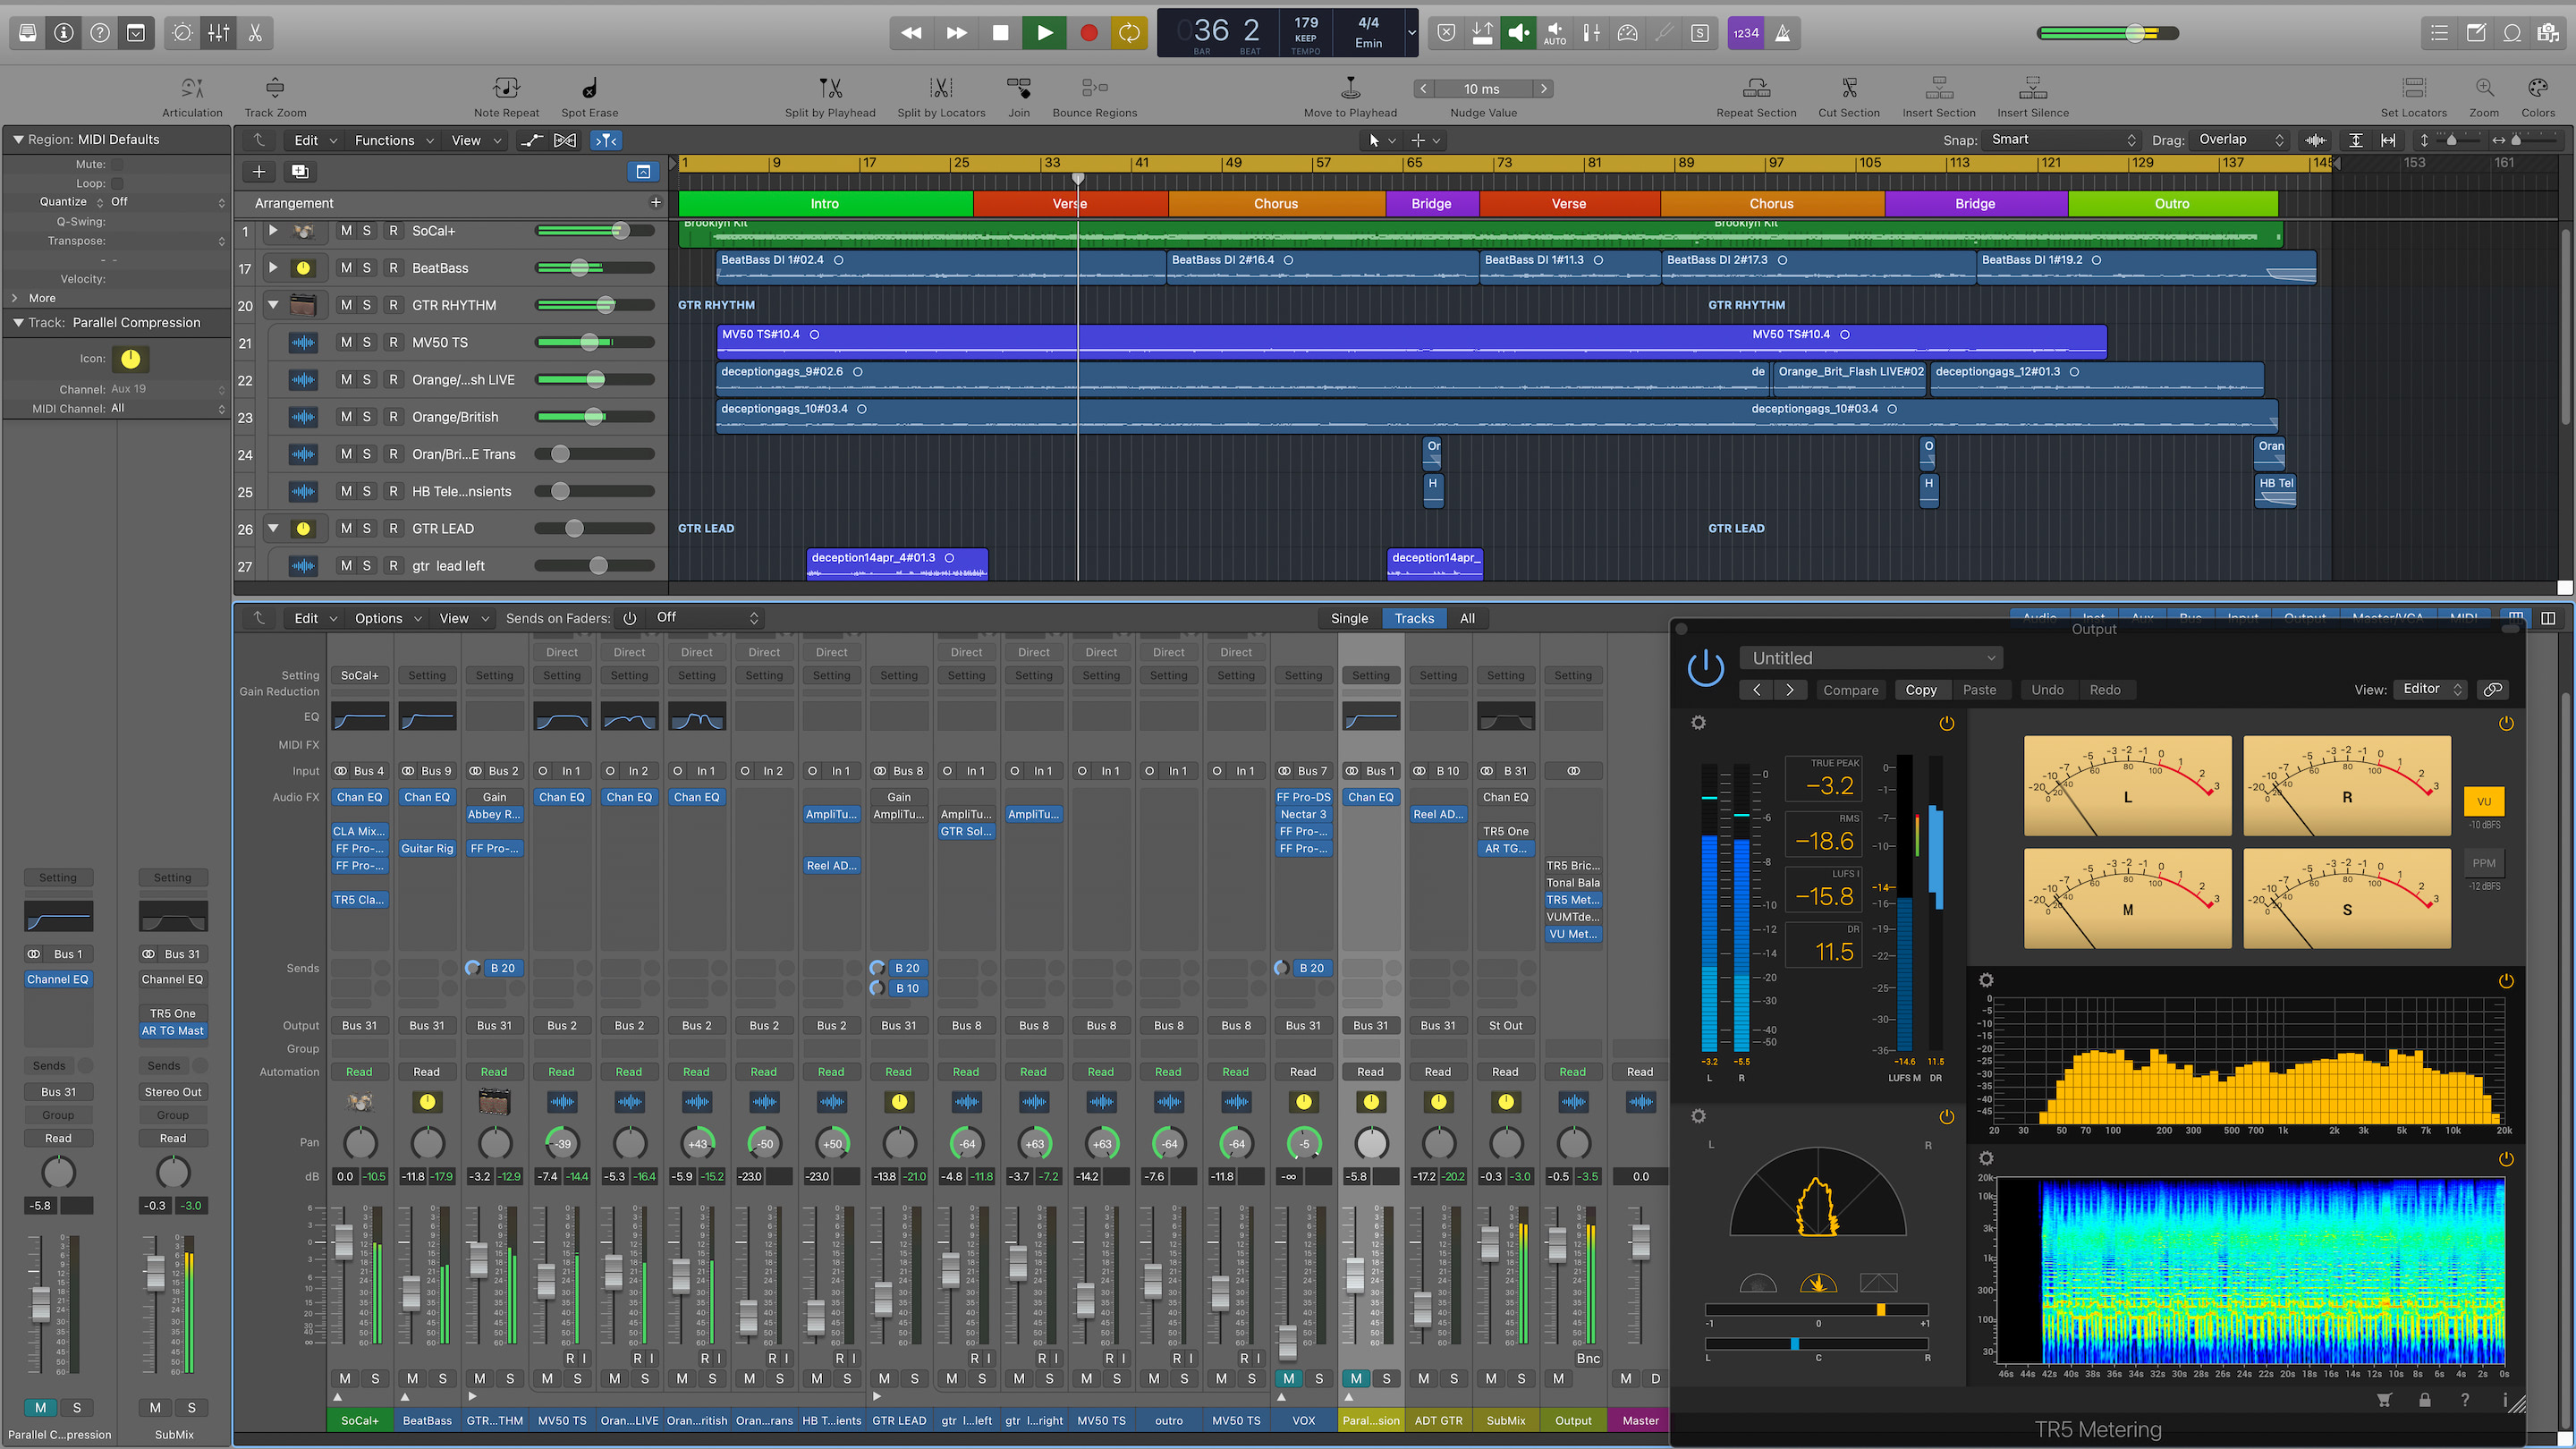The image size is (2576, 1449).
Task: Adjust the SoCal+ track volume slider
Action: click(x=595, y=231)
